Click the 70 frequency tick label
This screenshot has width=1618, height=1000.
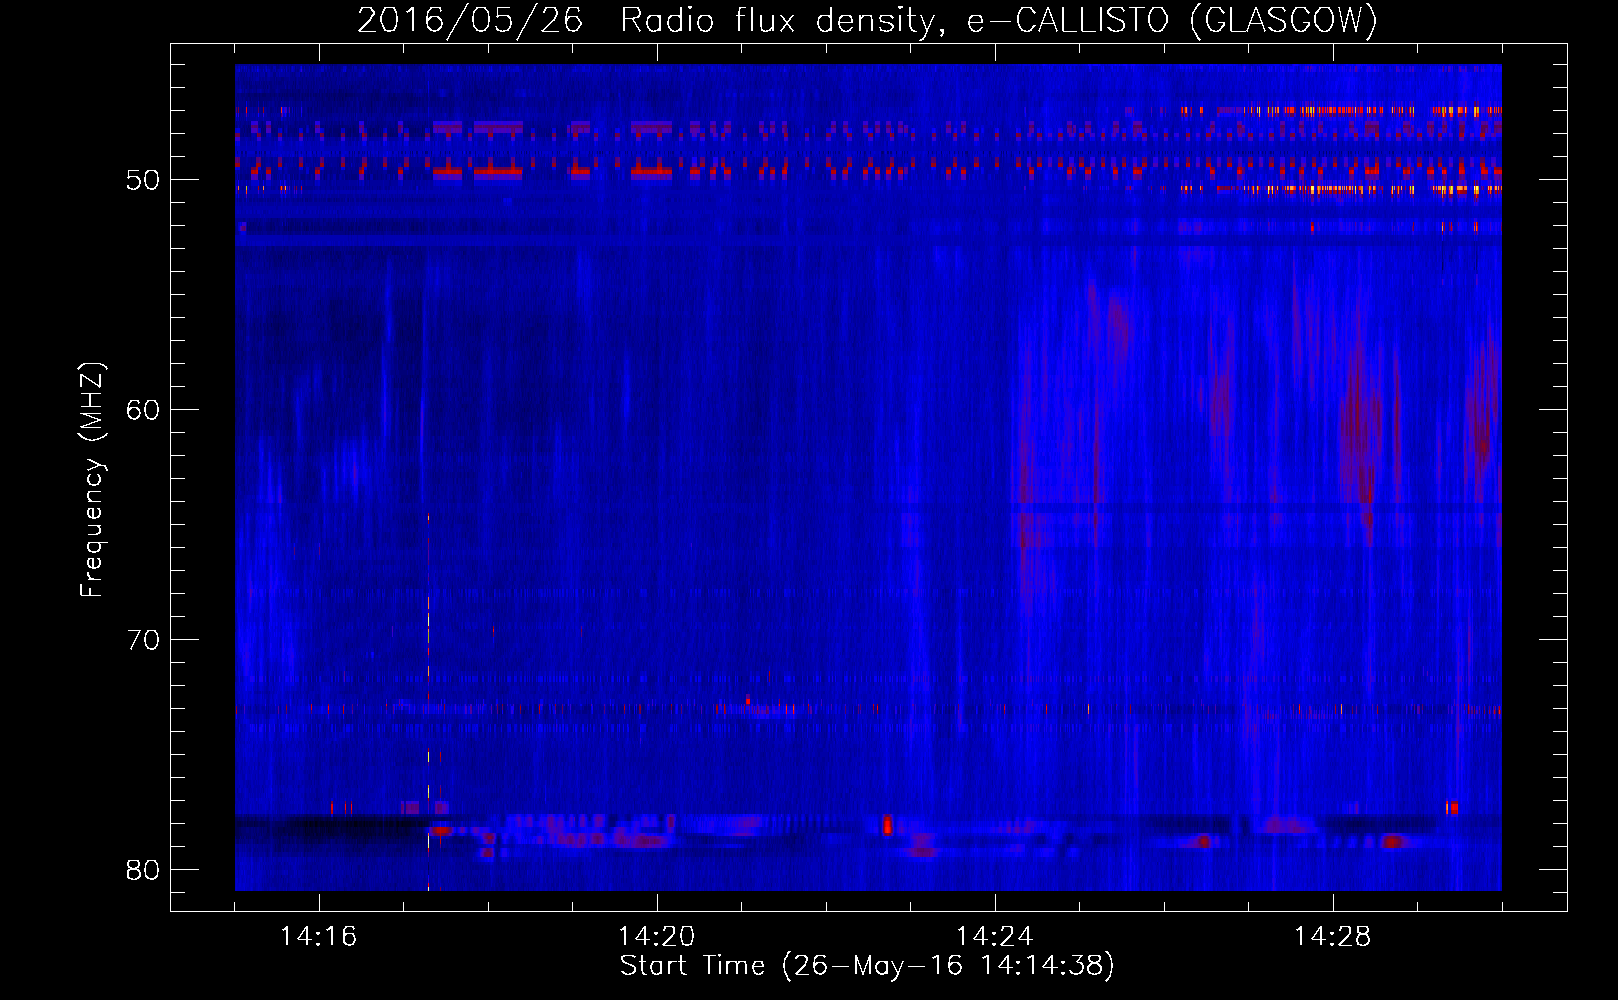[143, 640]
